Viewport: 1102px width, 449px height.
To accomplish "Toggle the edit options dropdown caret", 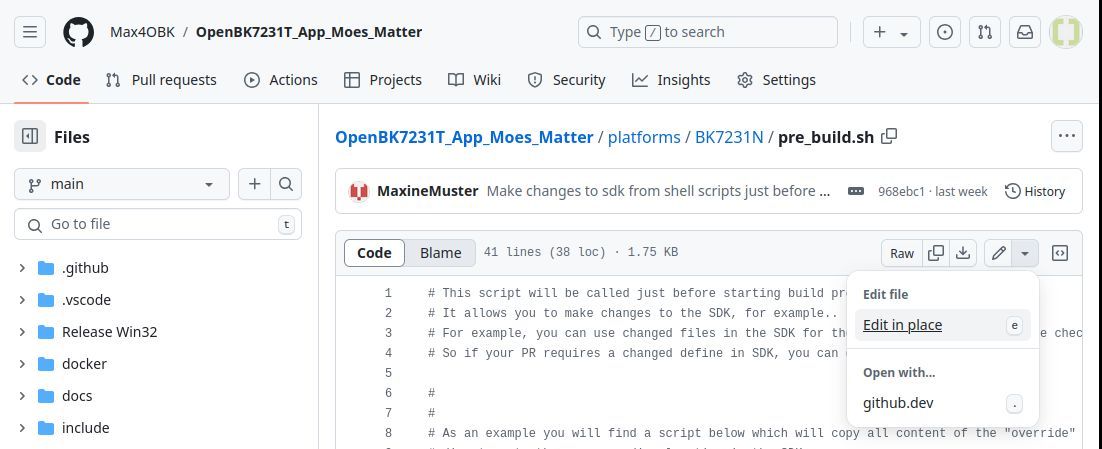I will pyautogui.click(x=1025, y=253).
